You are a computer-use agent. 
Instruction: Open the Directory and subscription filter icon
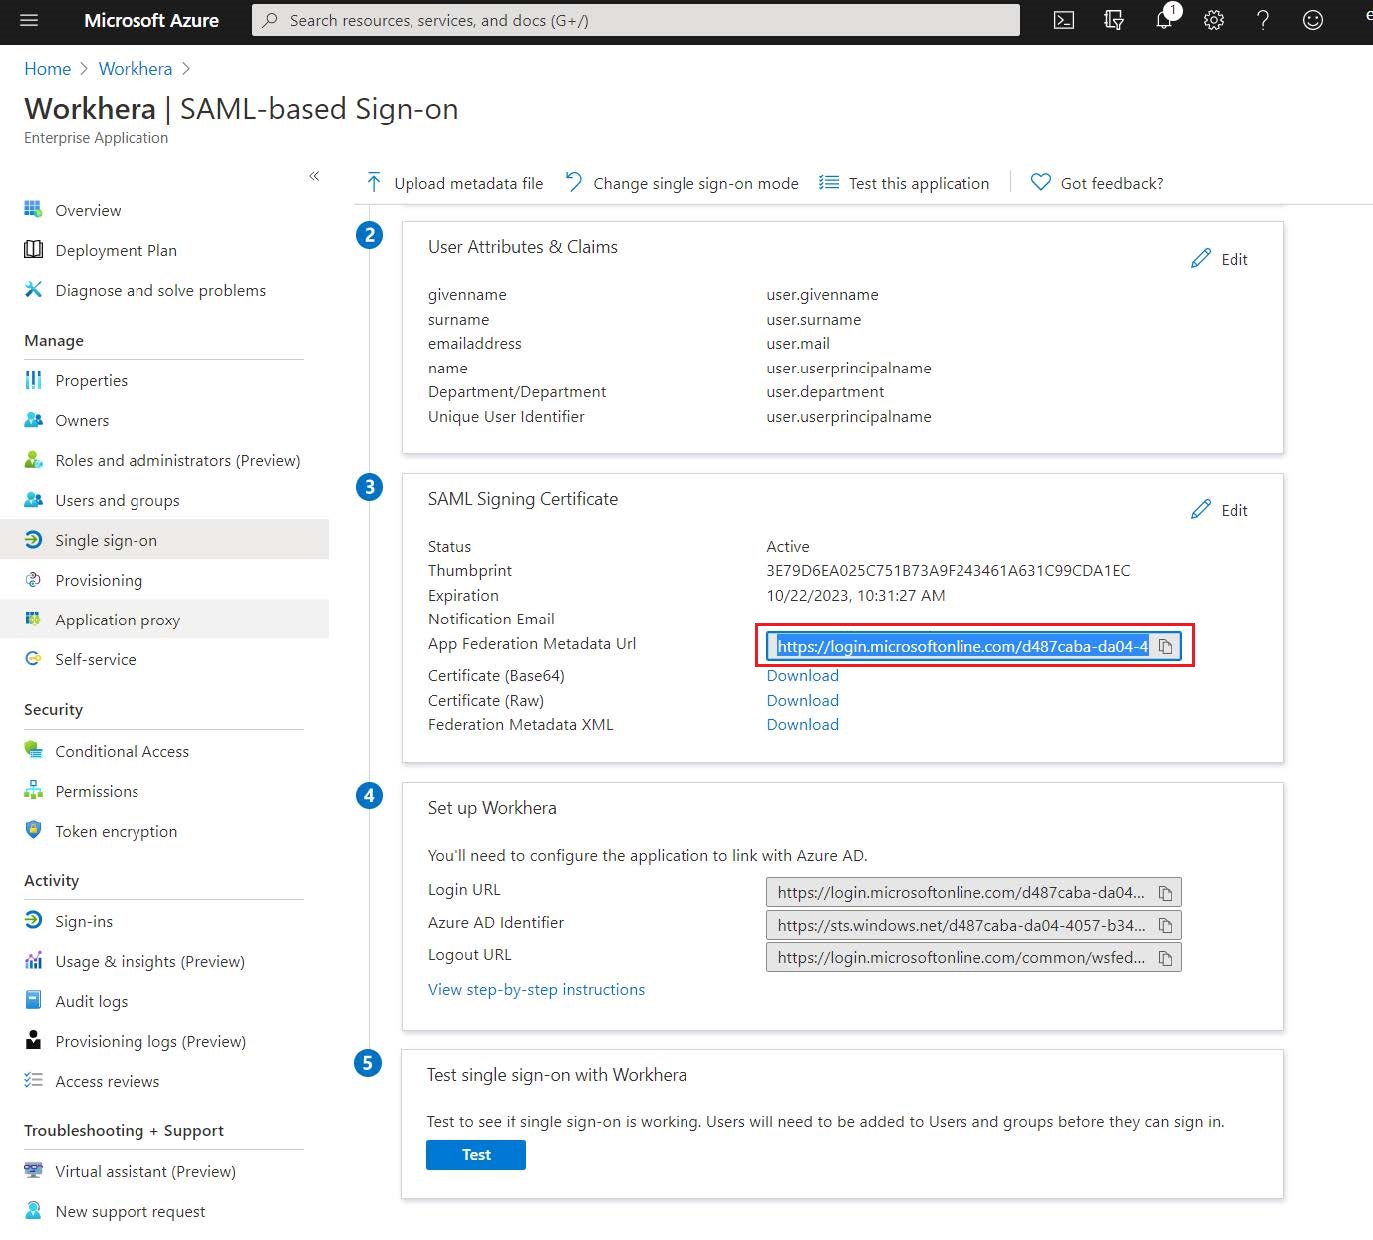(x=1114, y=20)
